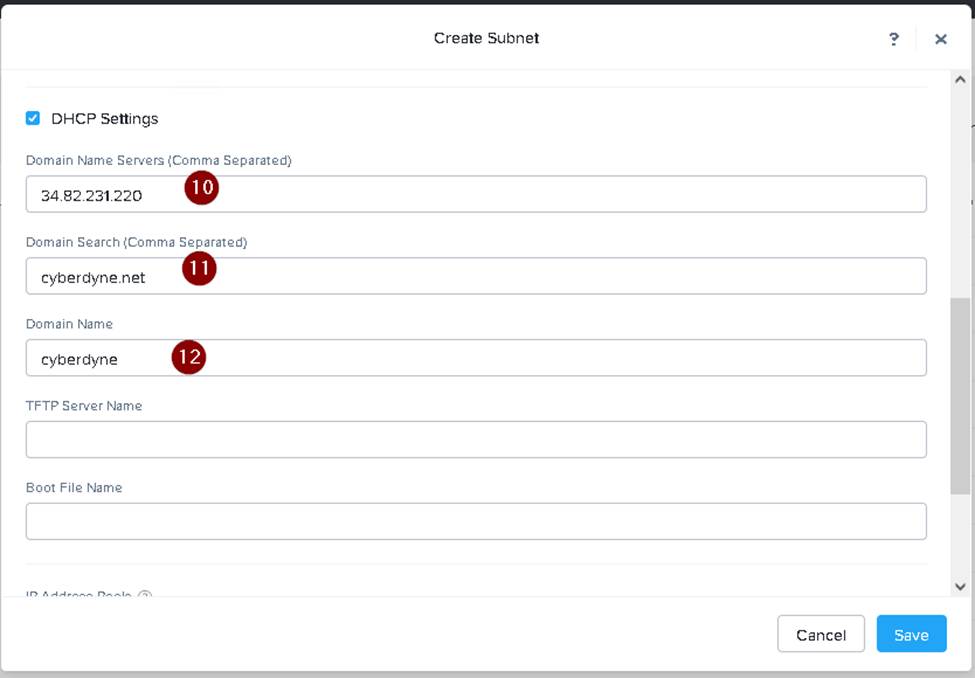Focus the Domain Search field with cyberdyne.net
This screenshot has width=975, height=678.
point(476,277)
